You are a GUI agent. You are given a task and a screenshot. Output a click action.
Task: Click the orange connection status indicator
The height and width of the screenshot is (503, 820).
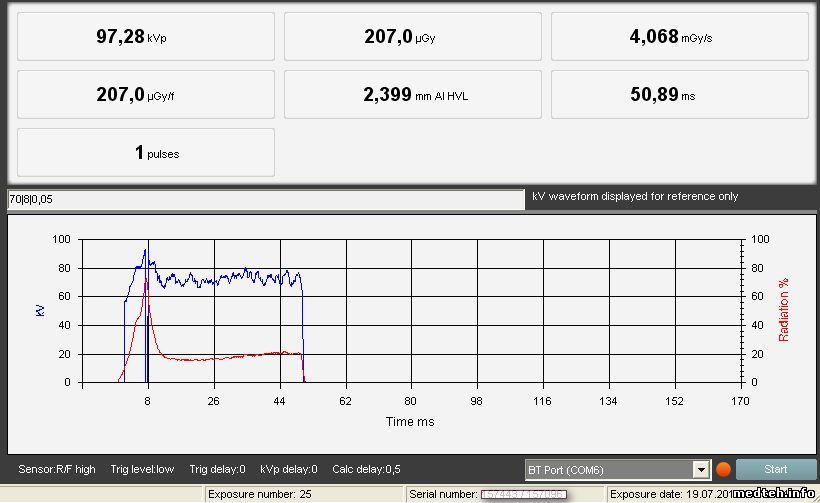[724, 469]
